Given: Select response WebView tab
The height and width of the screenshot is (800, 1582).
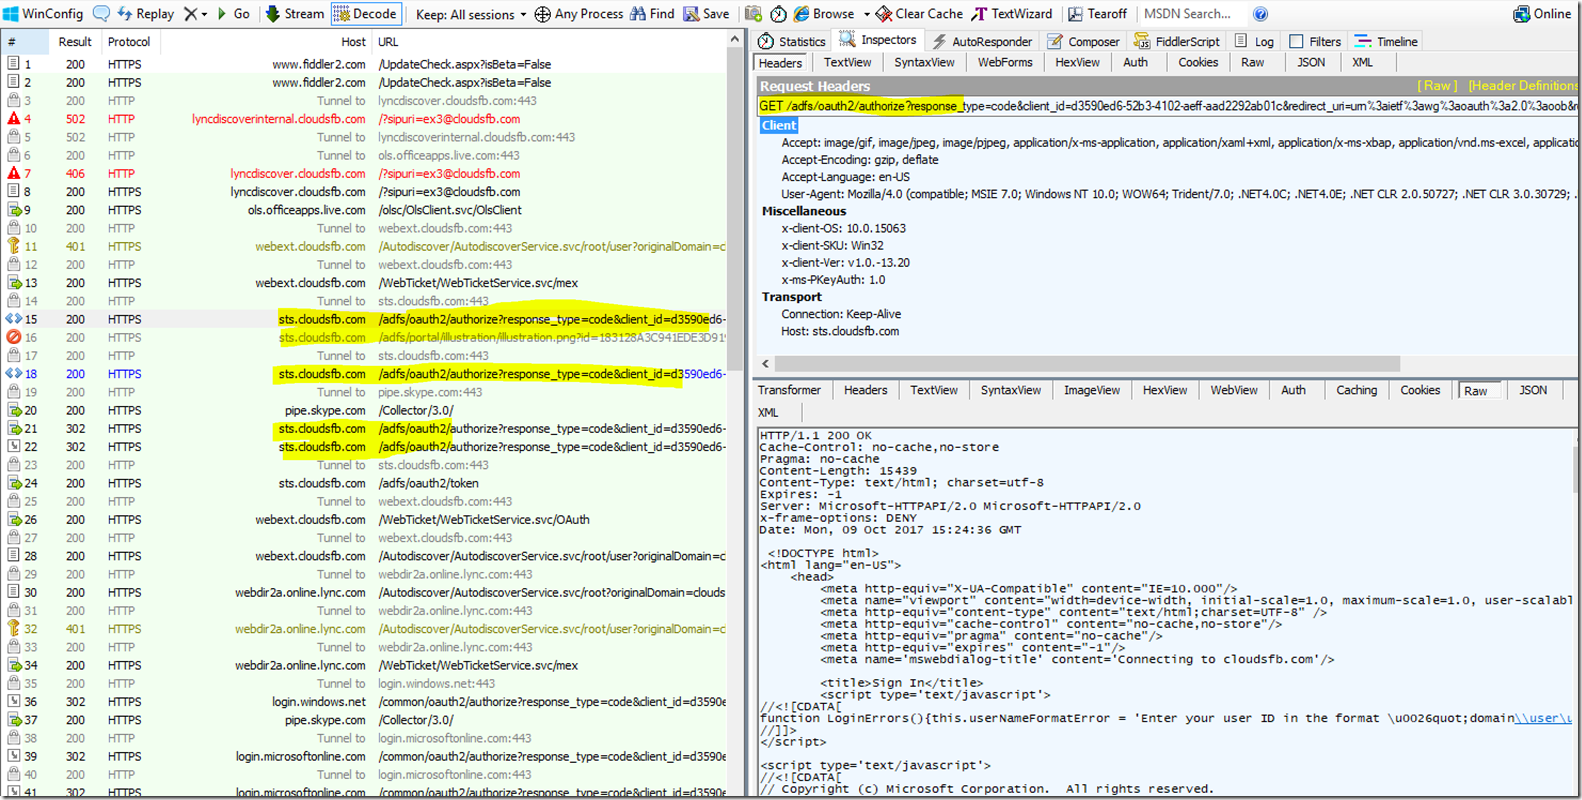Looking at the screenshot, I should click(1234, 390).
